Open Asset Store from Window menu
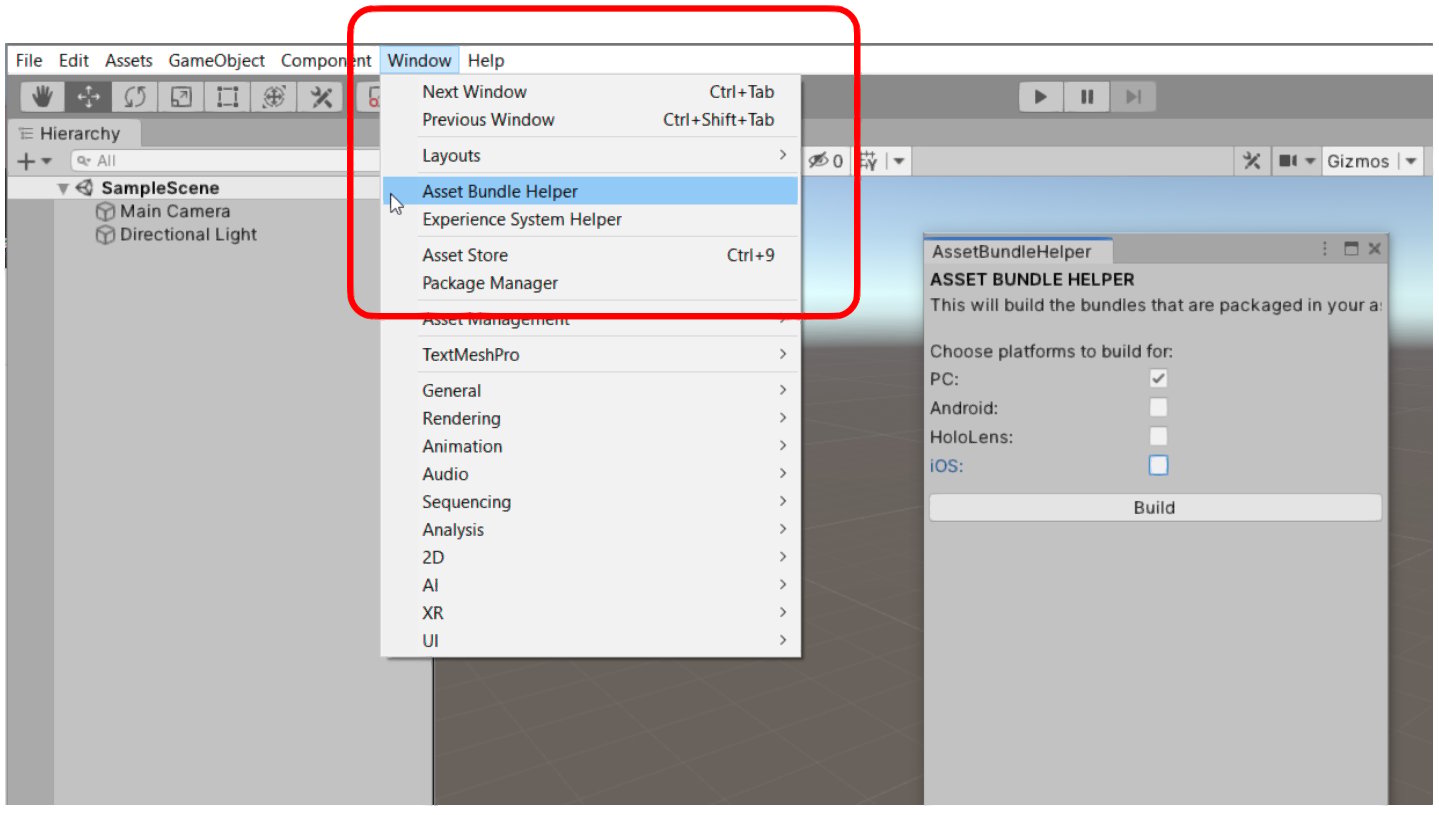 click(x=591, y=255)
